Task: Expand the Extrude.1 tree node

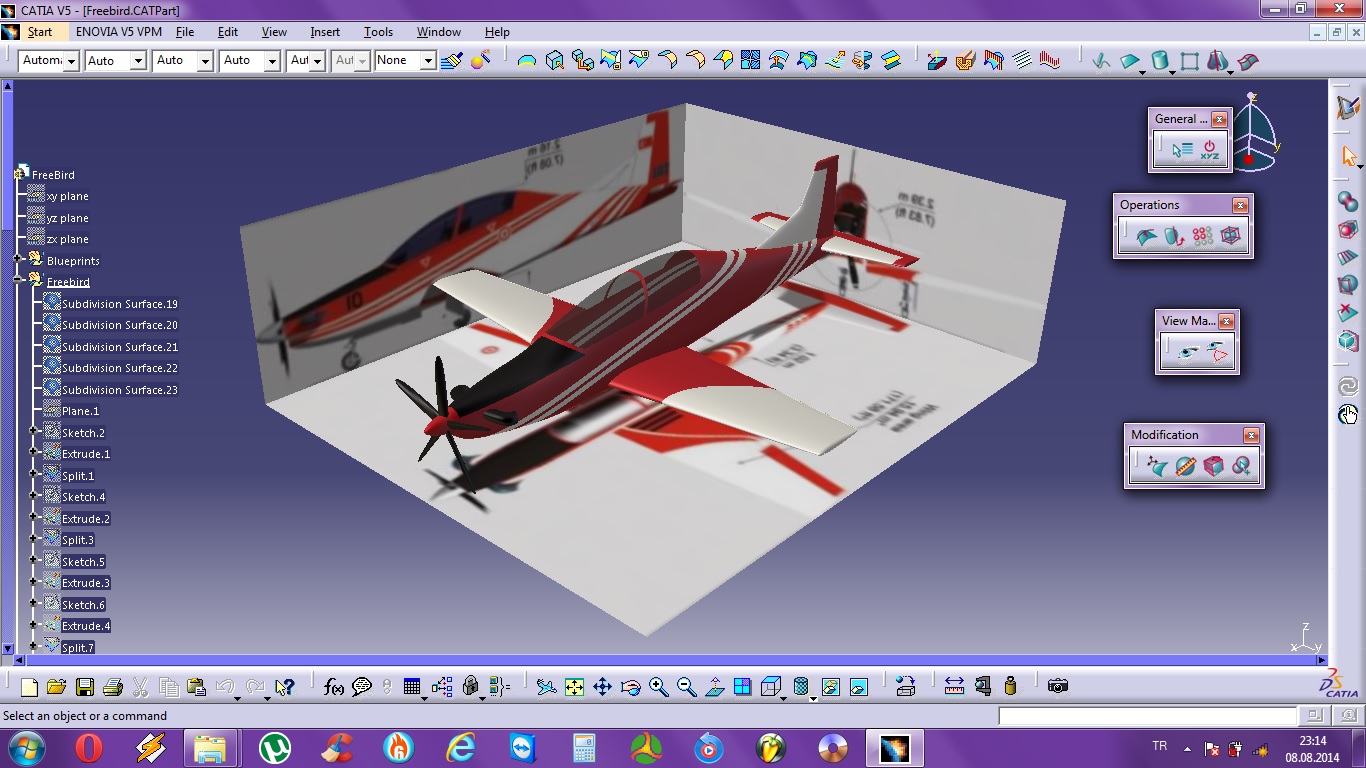Action: (34, 454)
